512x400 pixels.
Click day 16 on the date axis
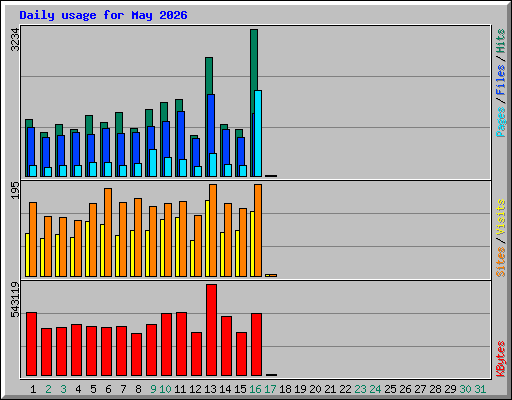click(x=255, y=389)
